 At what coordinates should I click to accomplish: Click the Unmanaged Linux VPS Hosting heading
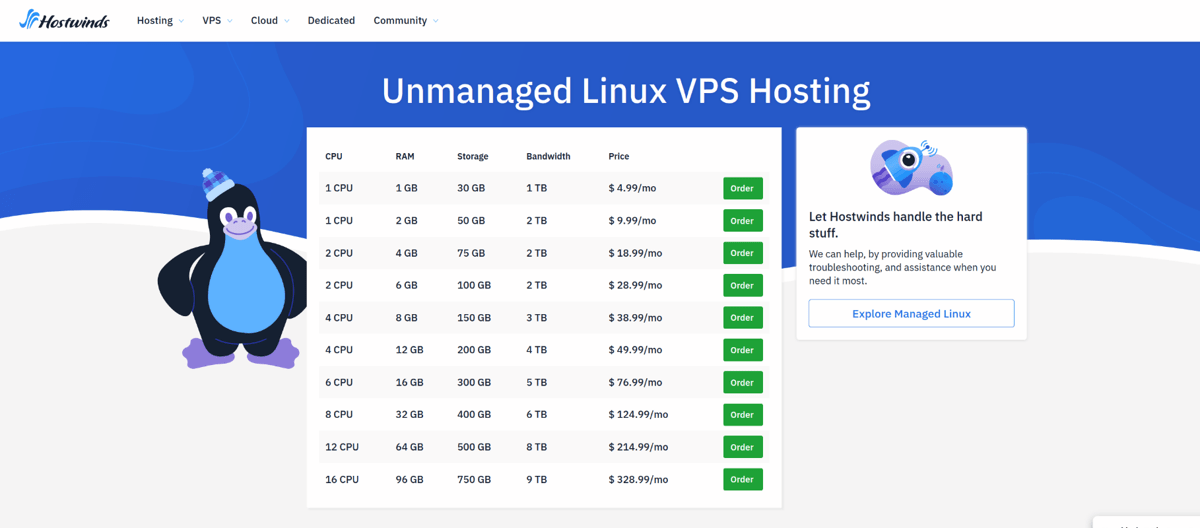coord(626,91)
